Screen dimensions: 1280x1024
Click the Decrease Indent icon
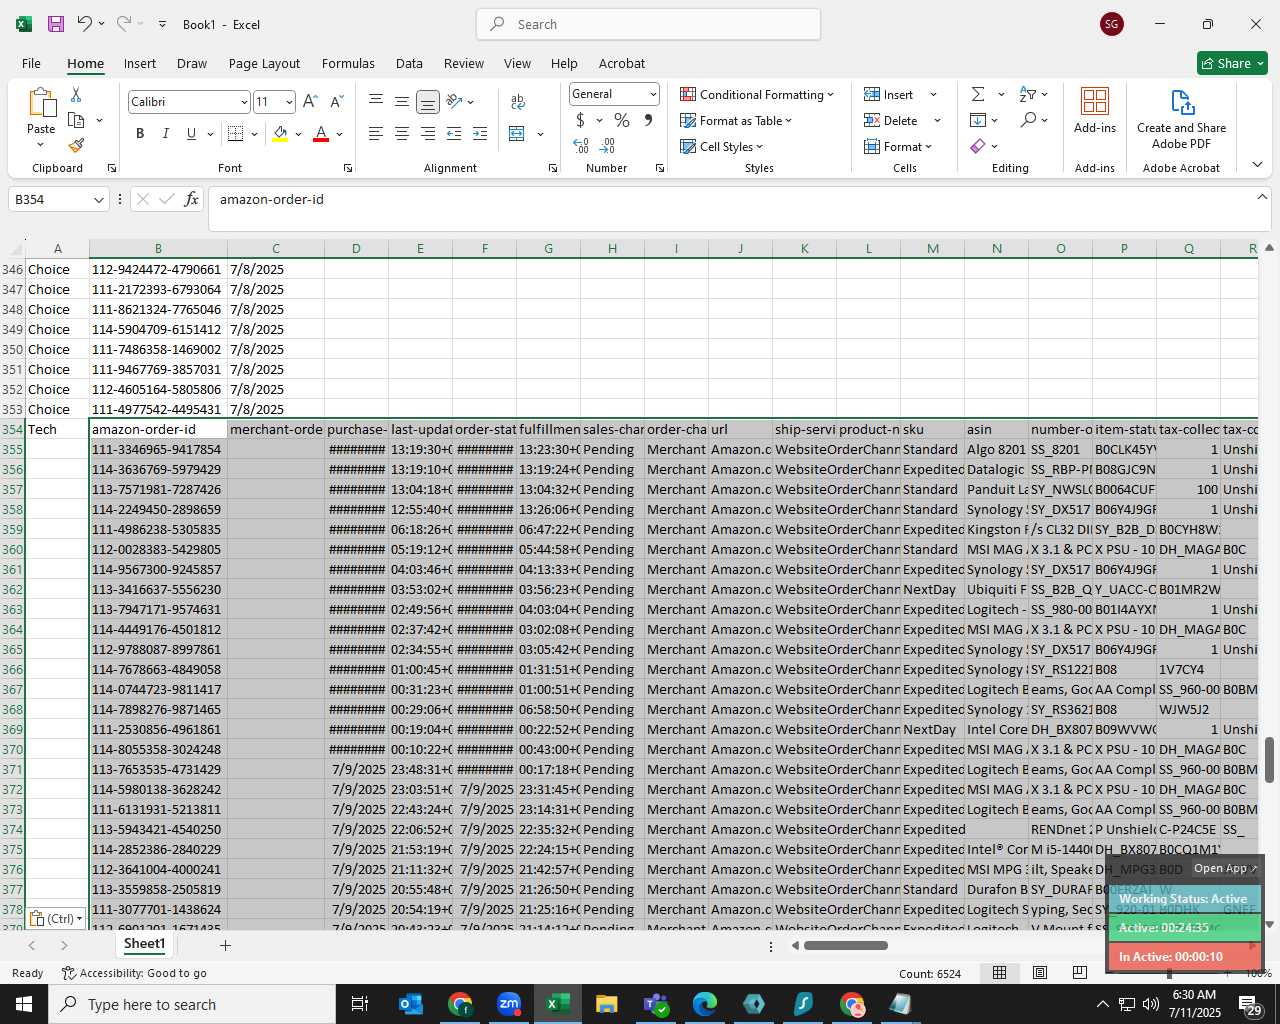coord(454,133)
